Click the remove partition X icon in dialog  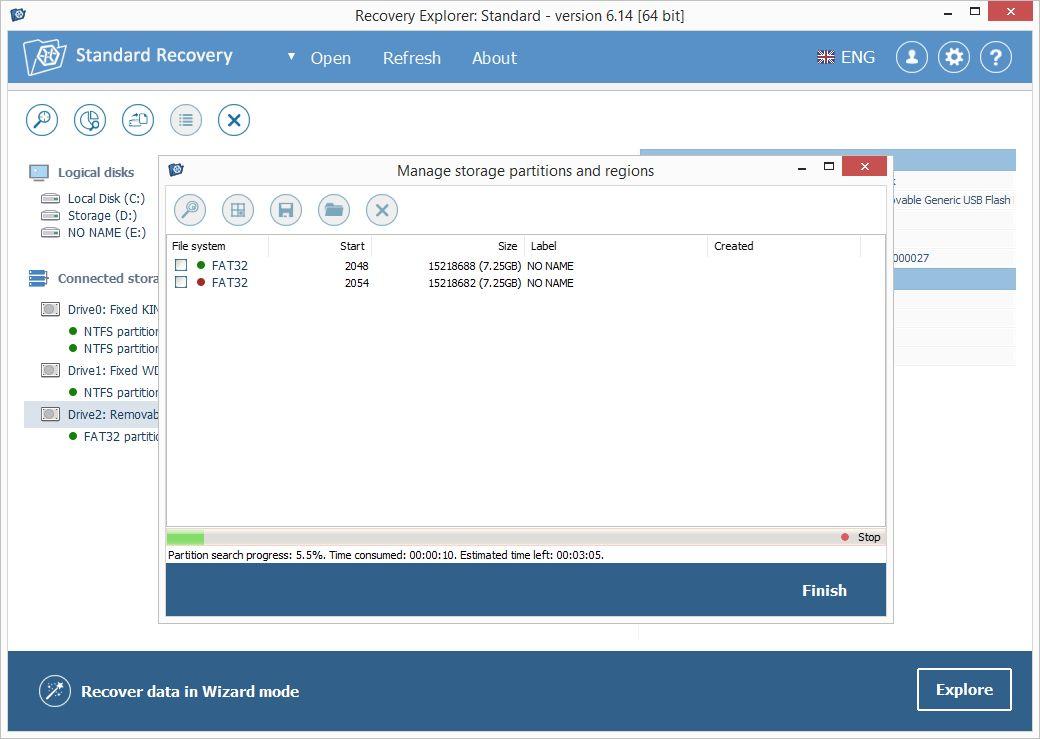[x=382, y=210]
